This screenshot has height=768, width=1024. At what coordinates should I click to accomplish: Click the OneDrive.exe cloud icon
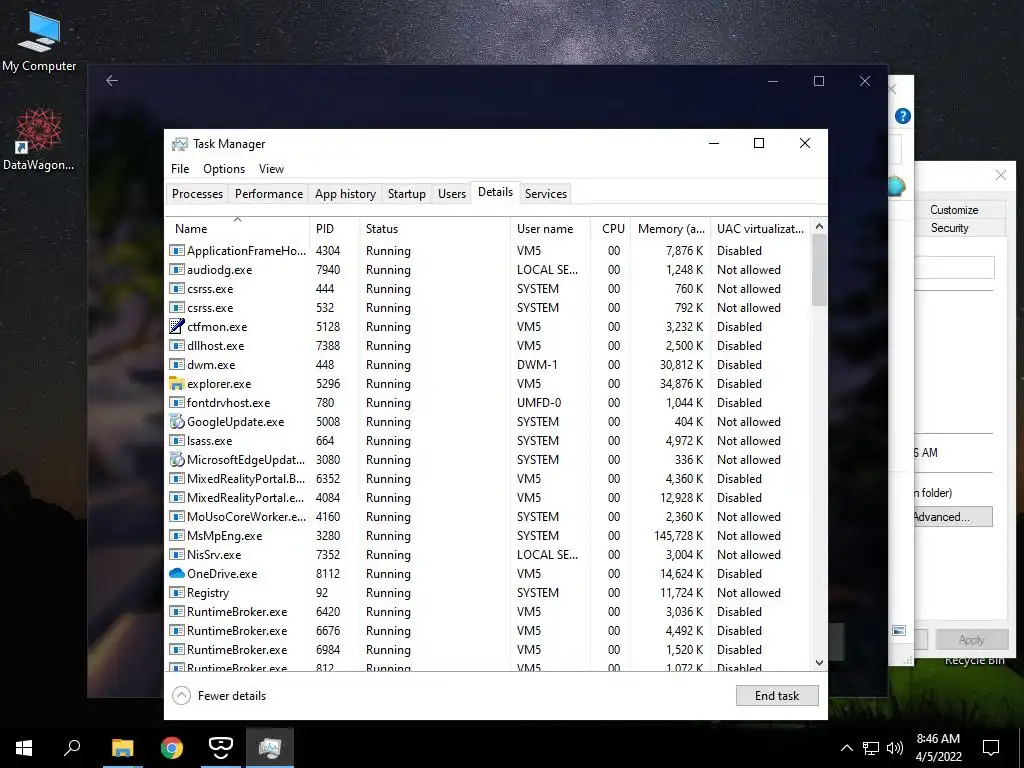[x=176, y=573]
